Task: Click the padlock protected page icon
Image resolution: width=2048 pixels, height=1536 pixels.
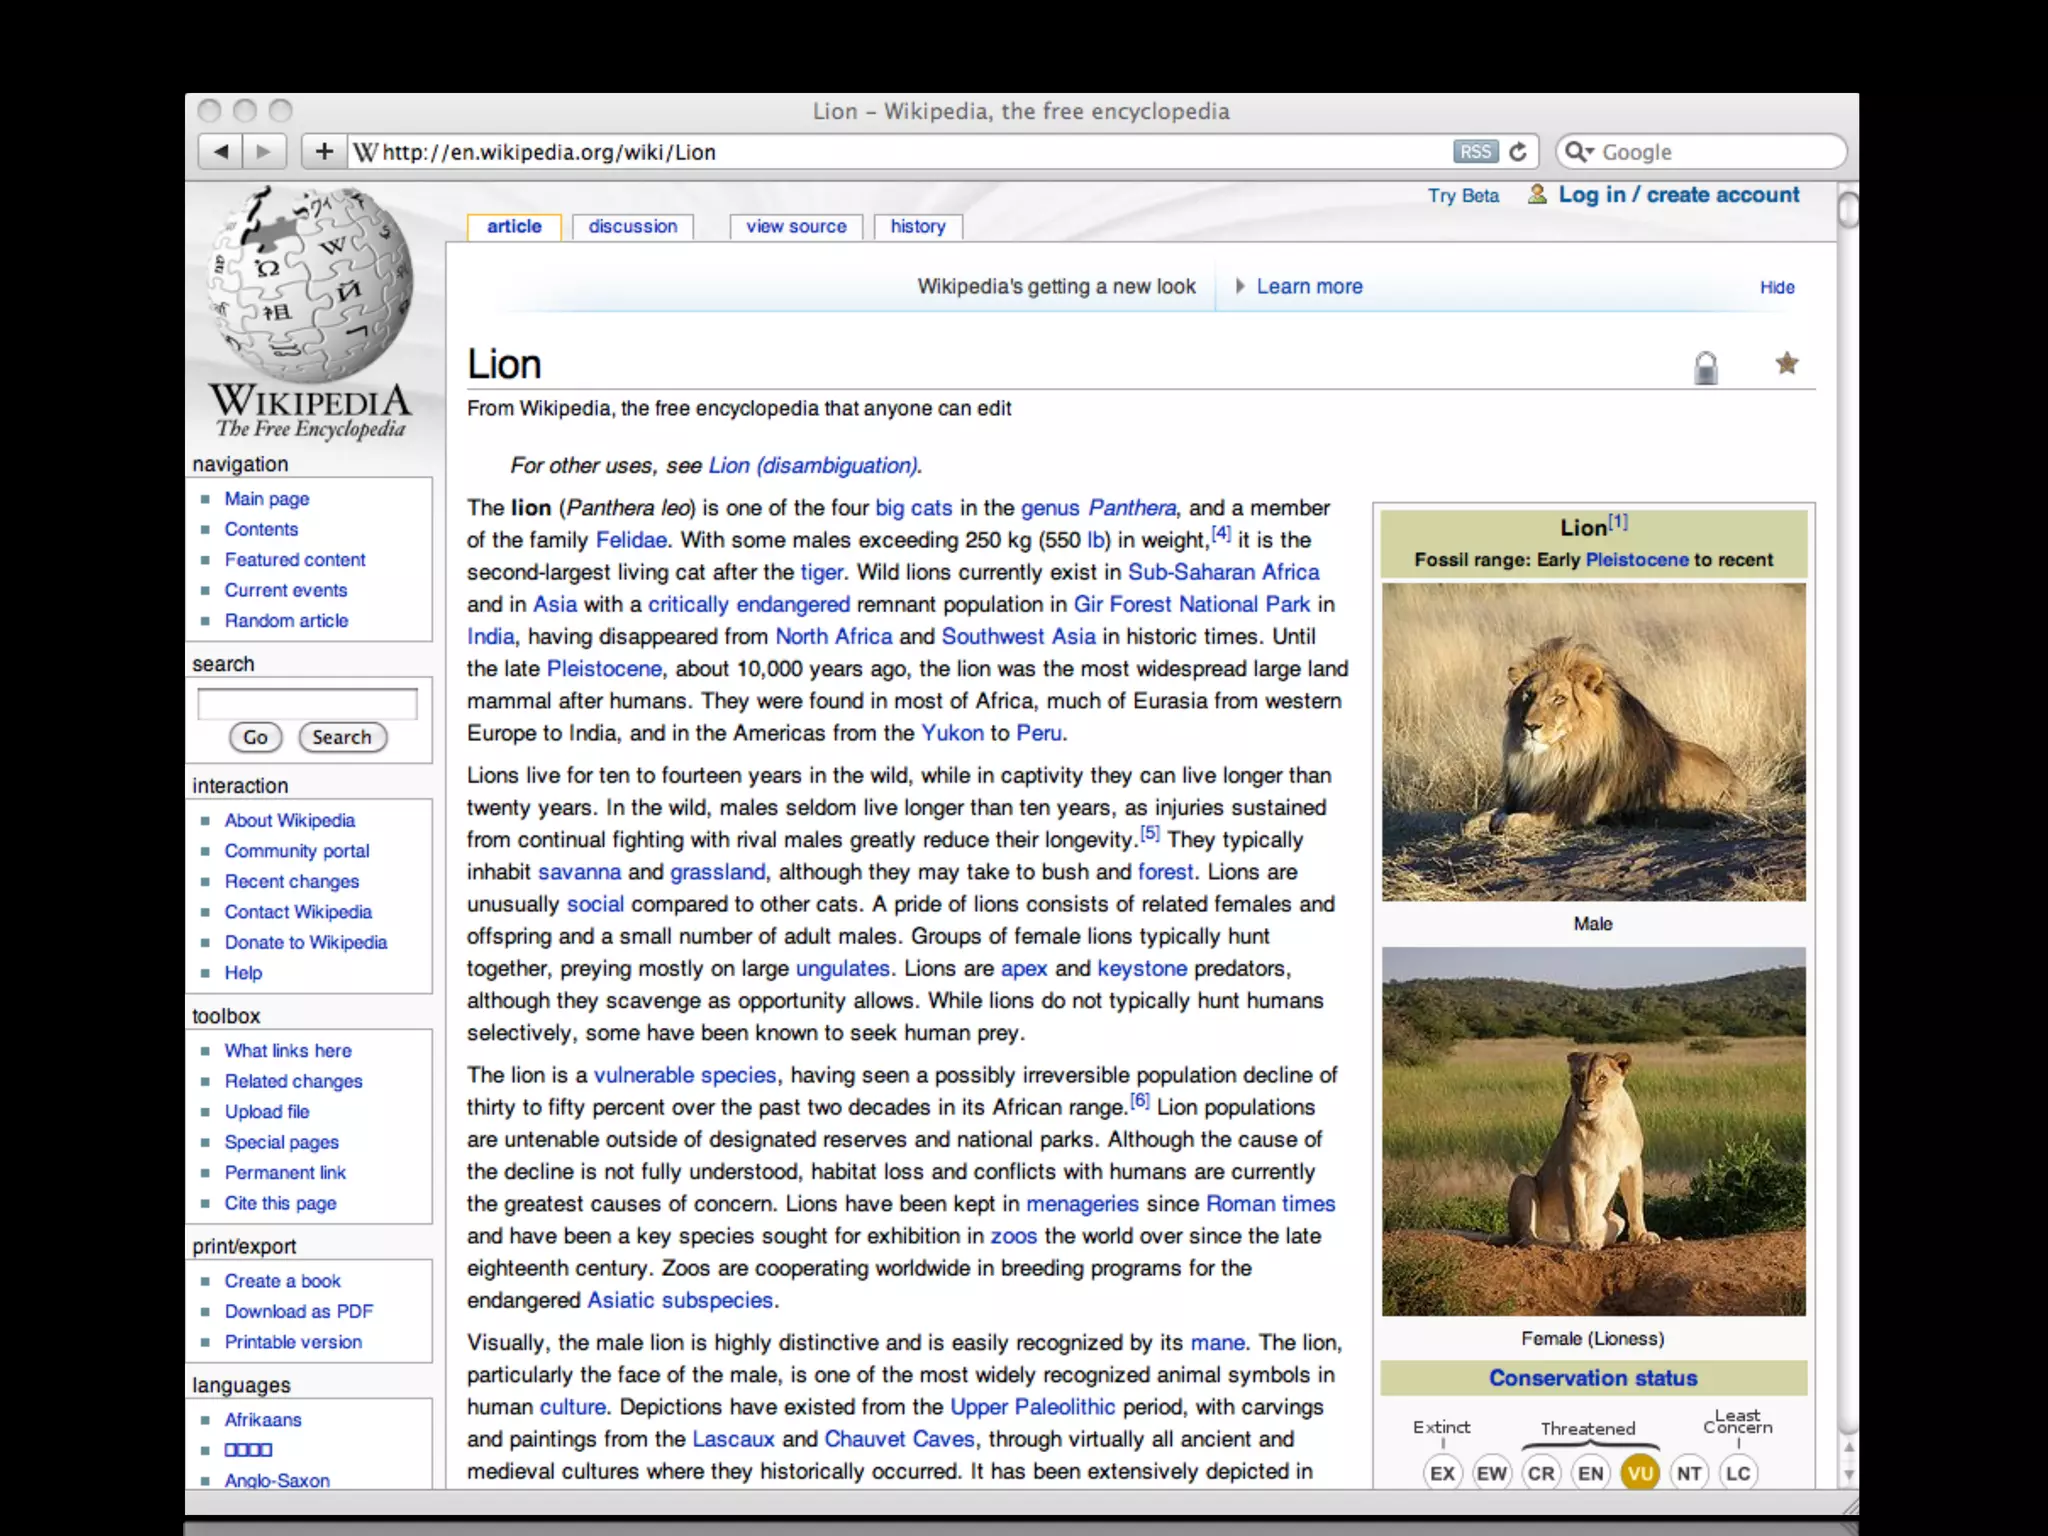Action: (1706, 367)
